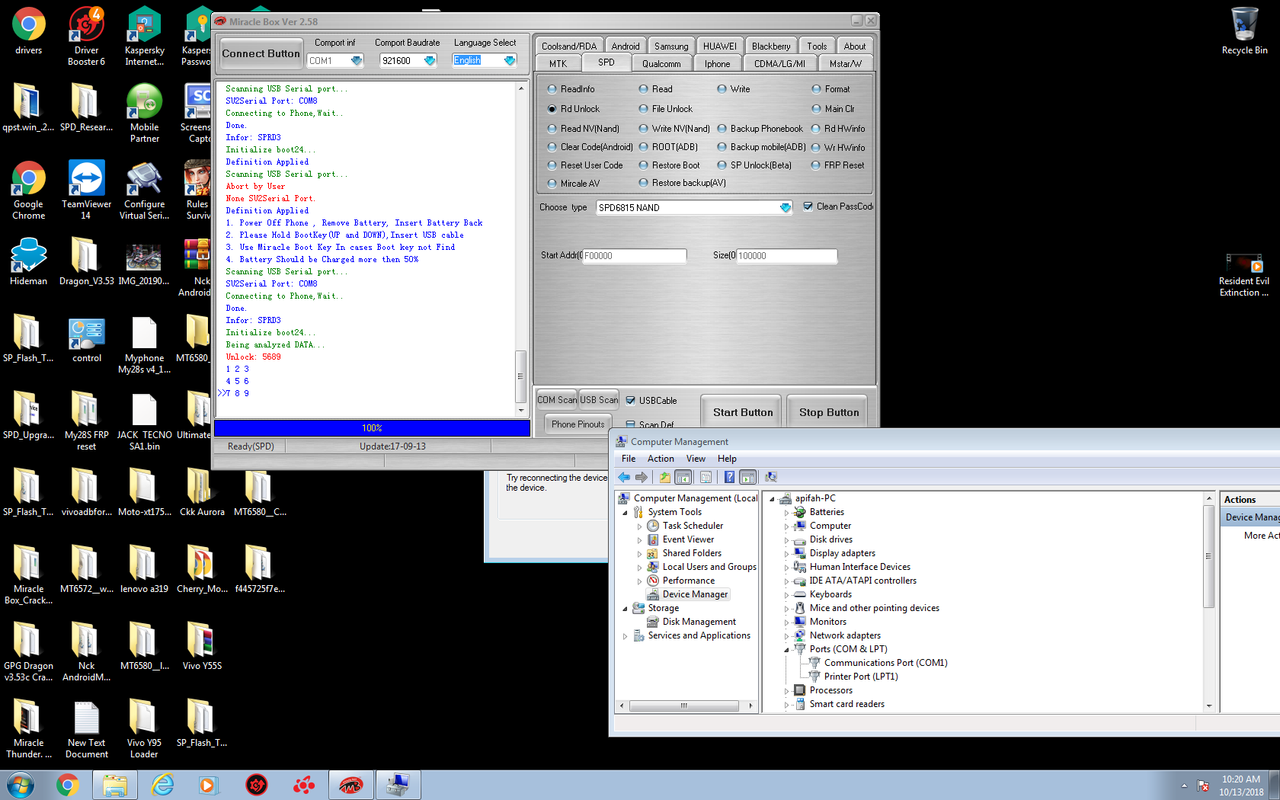The image size is (1280, 800).
Task: Launch Chrome from the taskbar
Action: (x=68, y=784)
